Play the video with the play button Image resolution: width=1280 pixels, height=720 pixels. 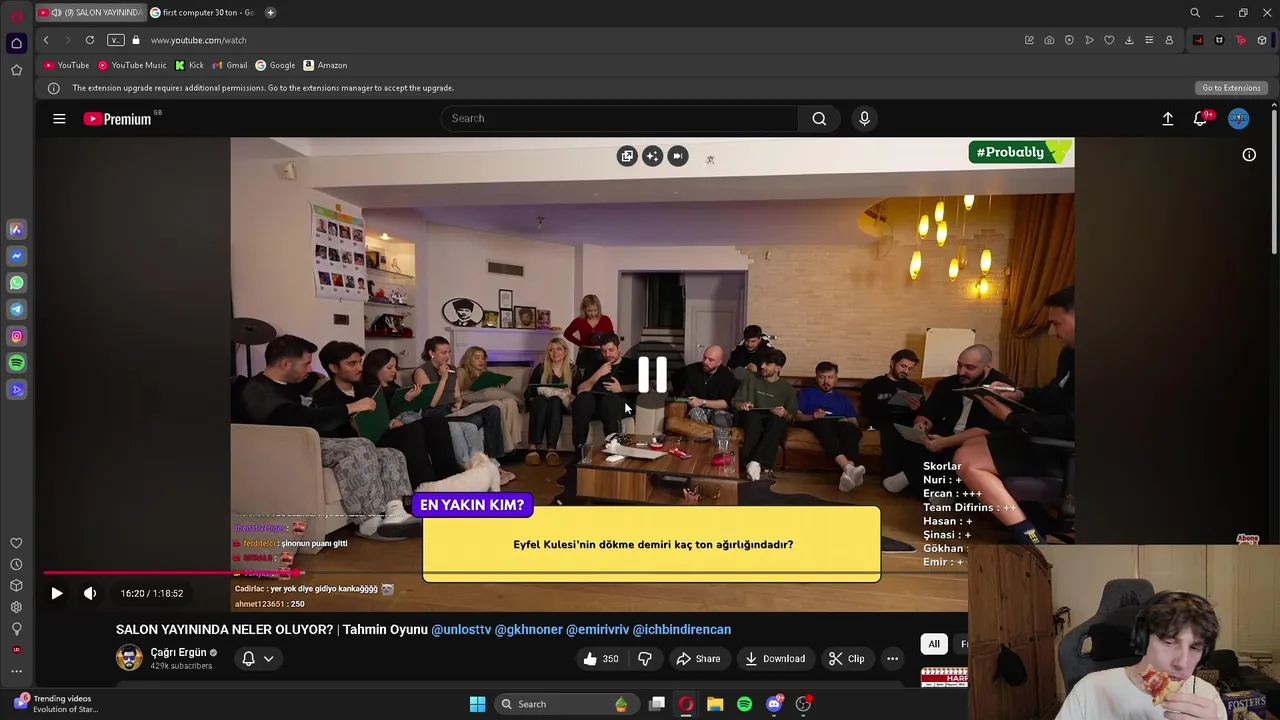click(57, 593)
